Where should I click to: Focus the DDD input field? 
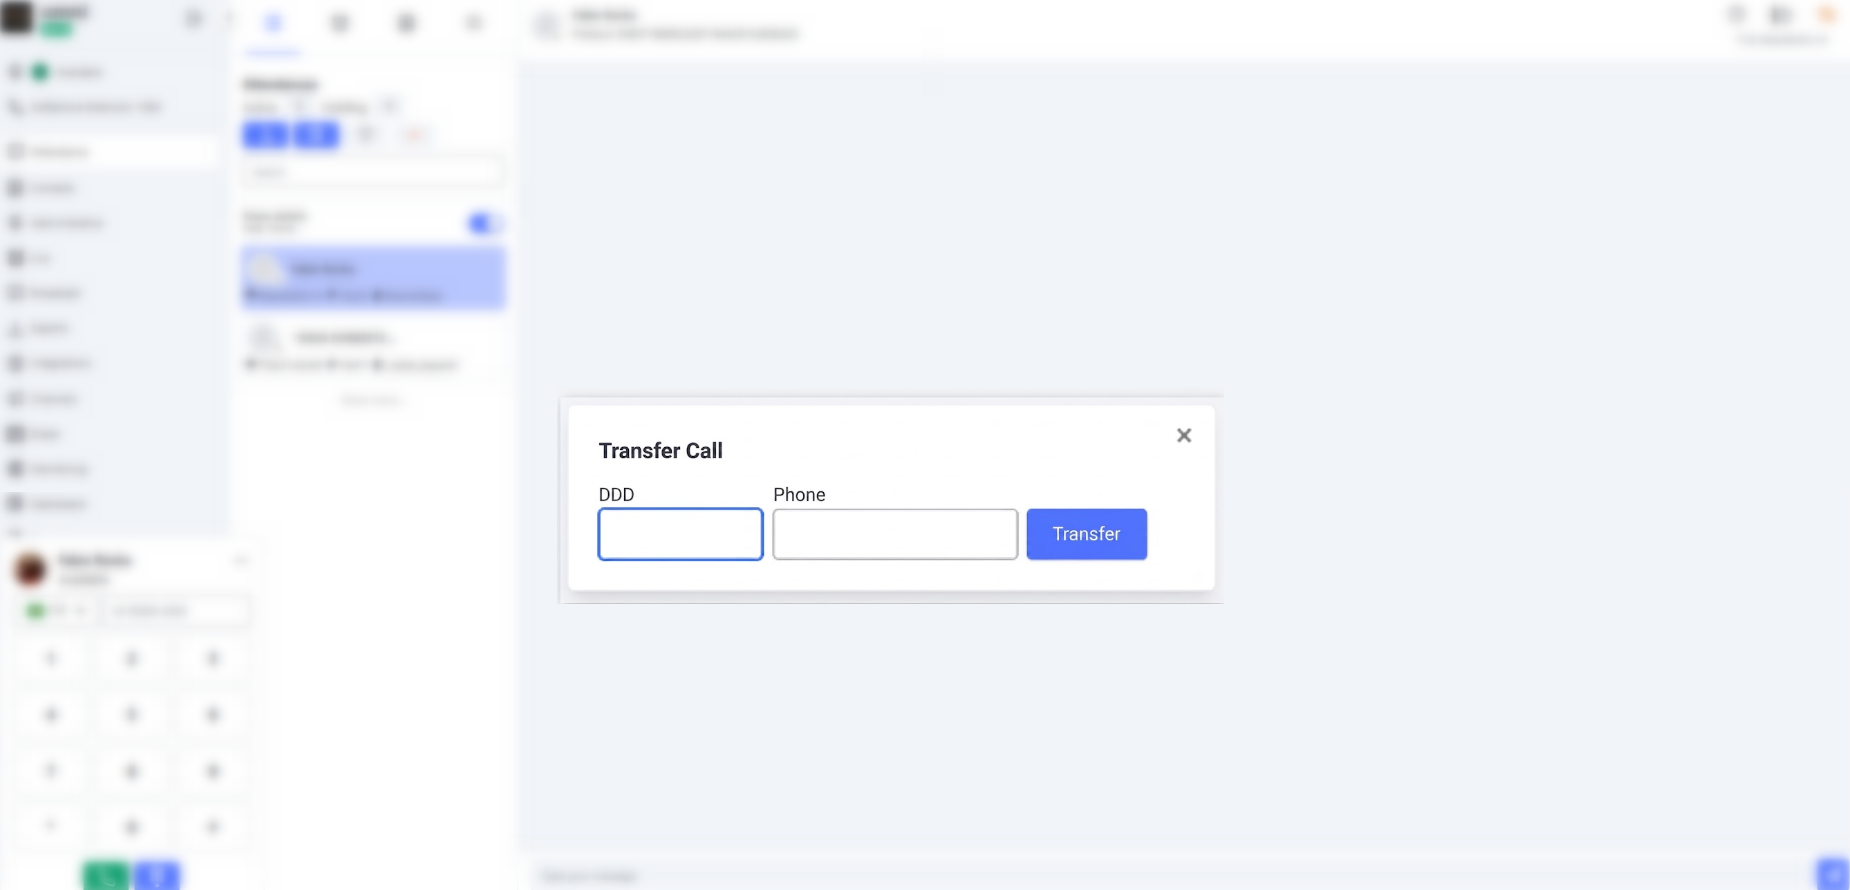point(681,534)
